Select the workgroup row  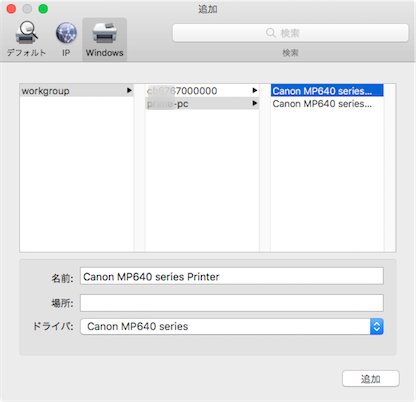[77, 91]
